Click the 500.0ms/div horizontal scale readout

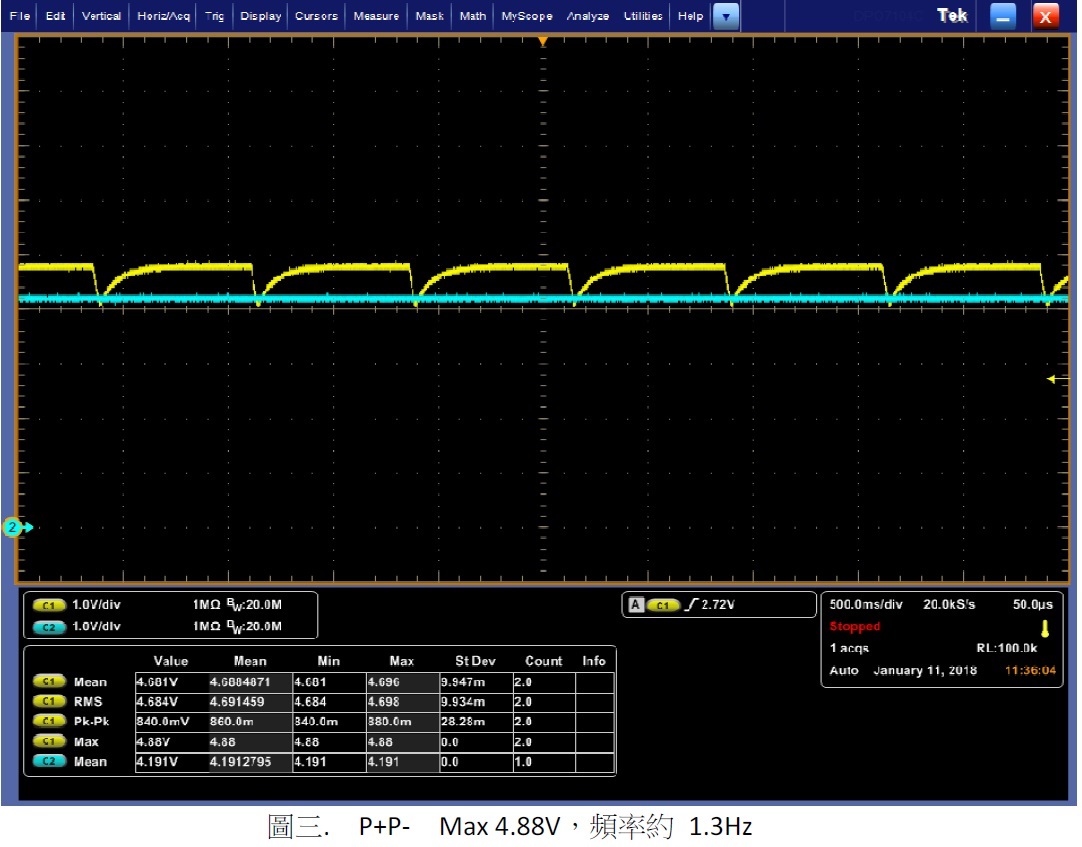pyautogui.click(x=868, y=605)
